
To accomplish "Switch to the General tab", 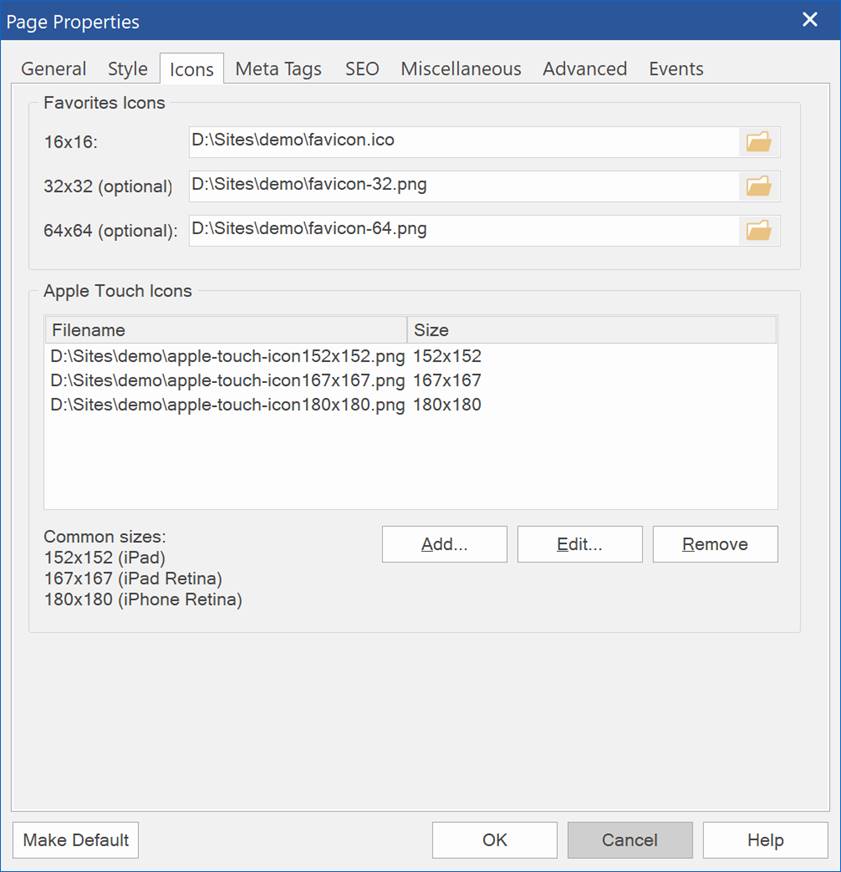I will coord(53,69).
